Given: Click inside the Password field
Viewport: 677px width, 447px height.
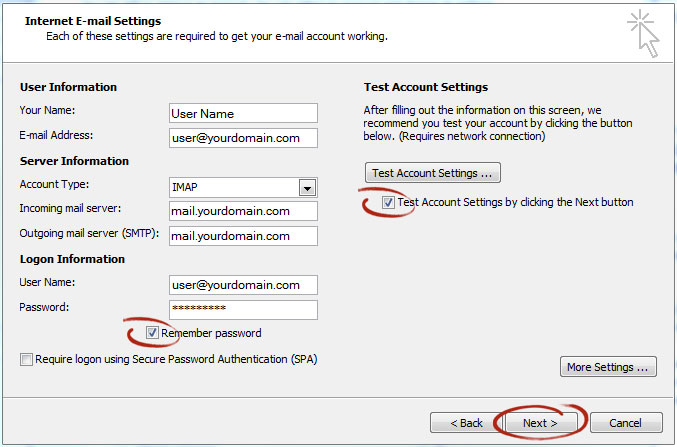Looking at the screenshot, I should [x=243, y=310].
